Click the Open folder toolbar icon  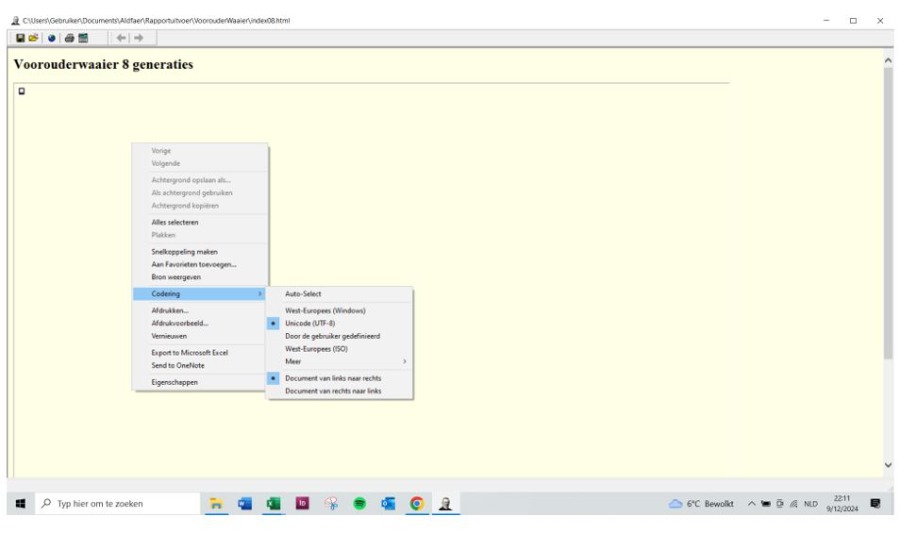(x=34, y=37)
